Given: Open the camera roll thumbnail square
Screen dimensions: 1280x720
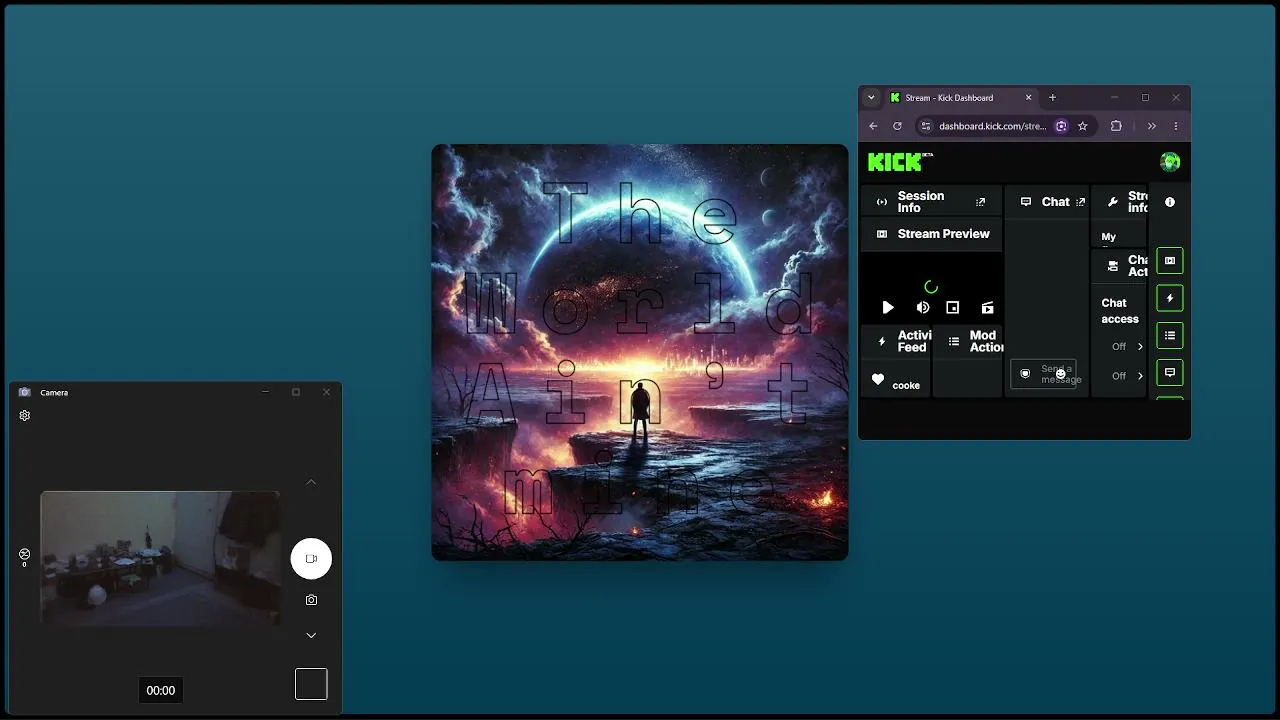Looking at the screenshot, I should click(311, 684).
